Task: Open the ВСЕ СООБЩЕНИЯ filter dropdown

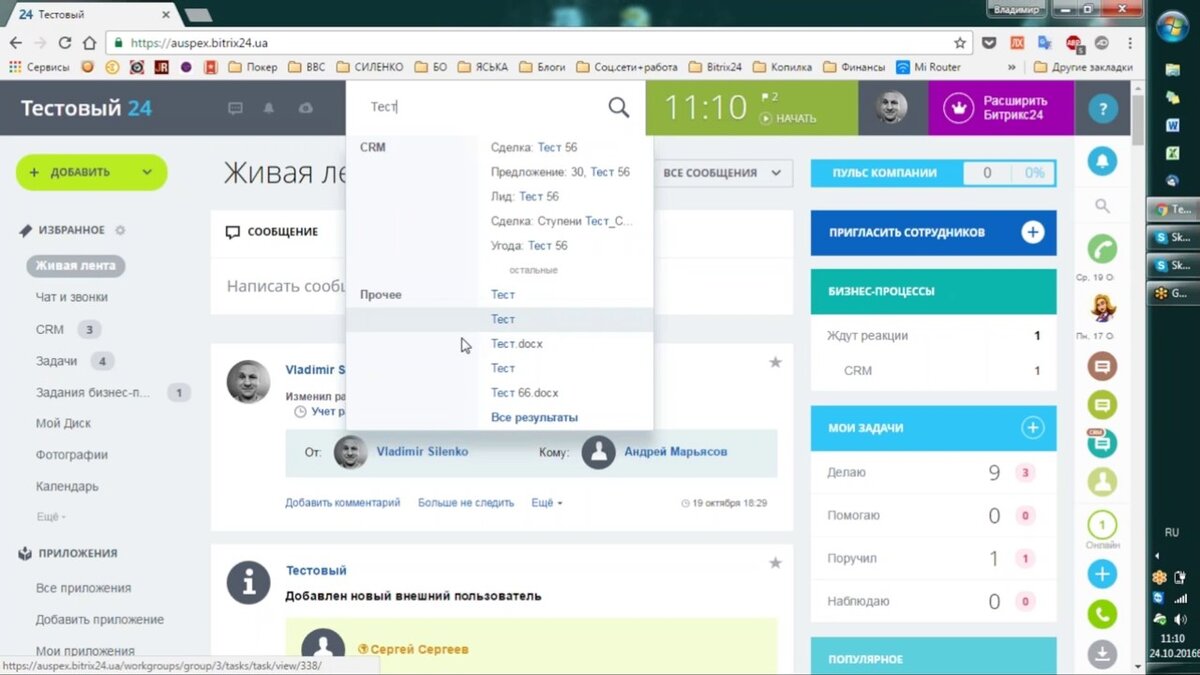Action: click(x=723, y=172)
